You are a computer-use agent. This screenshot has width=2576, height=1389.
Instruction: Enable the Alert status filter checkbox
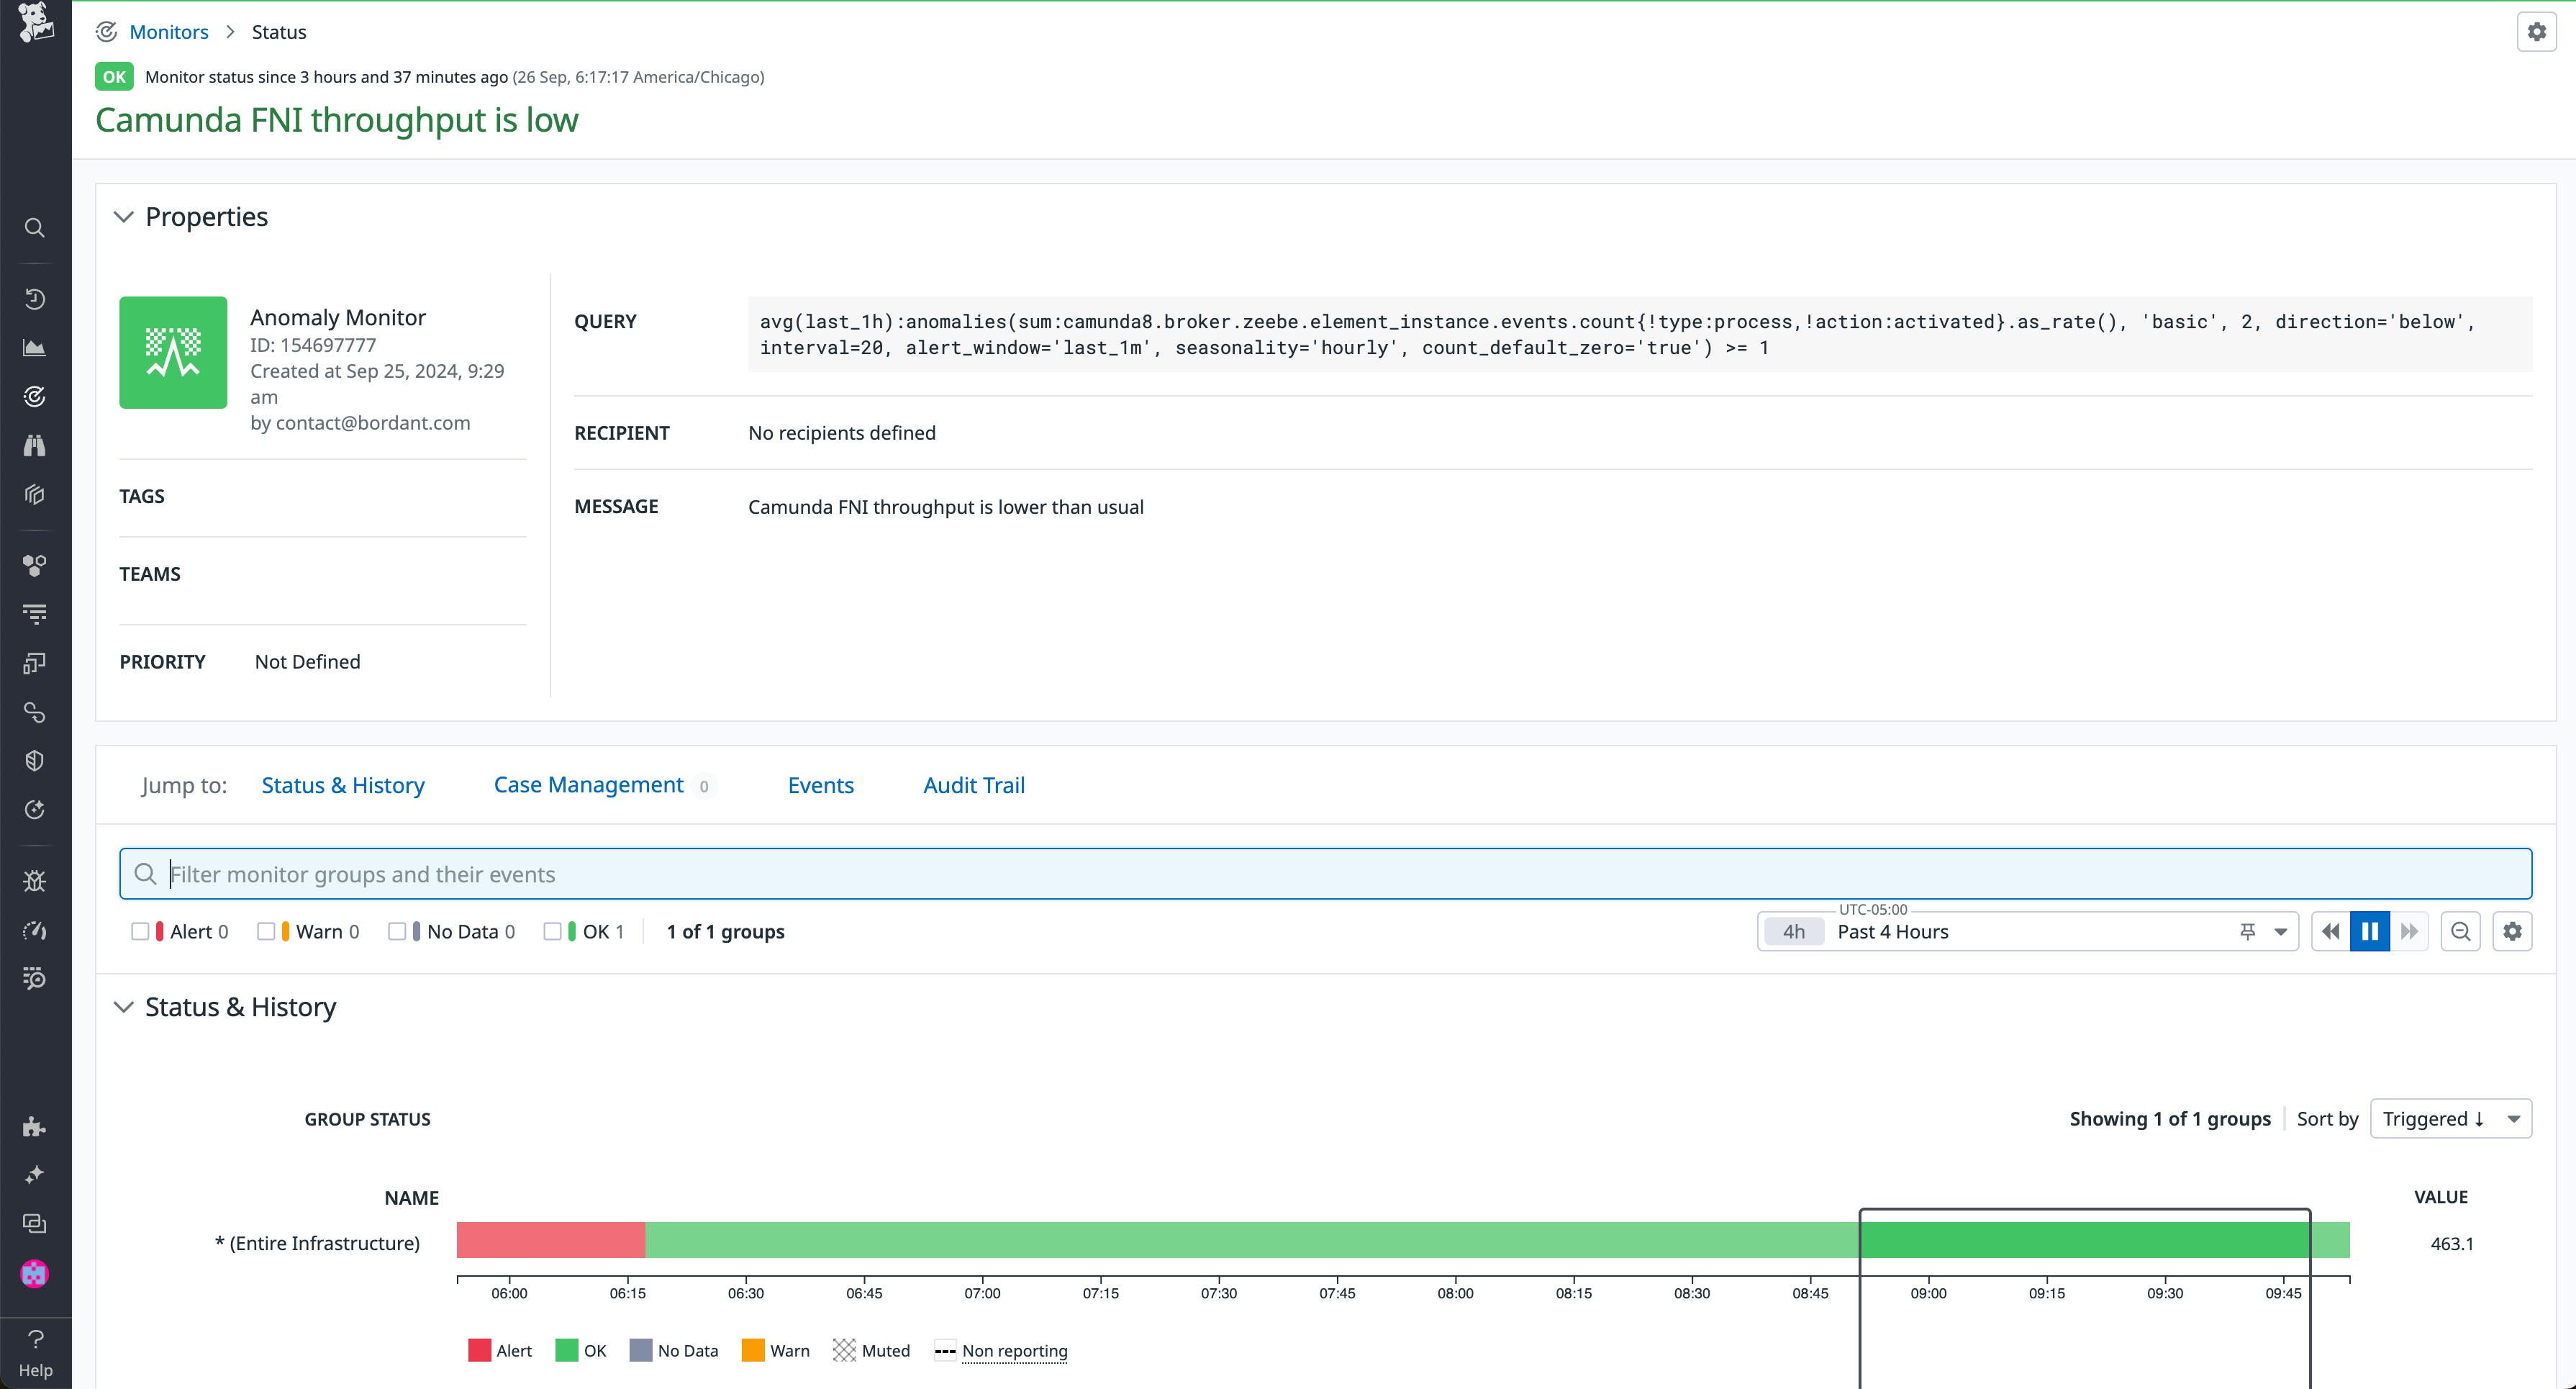(141, 931)
